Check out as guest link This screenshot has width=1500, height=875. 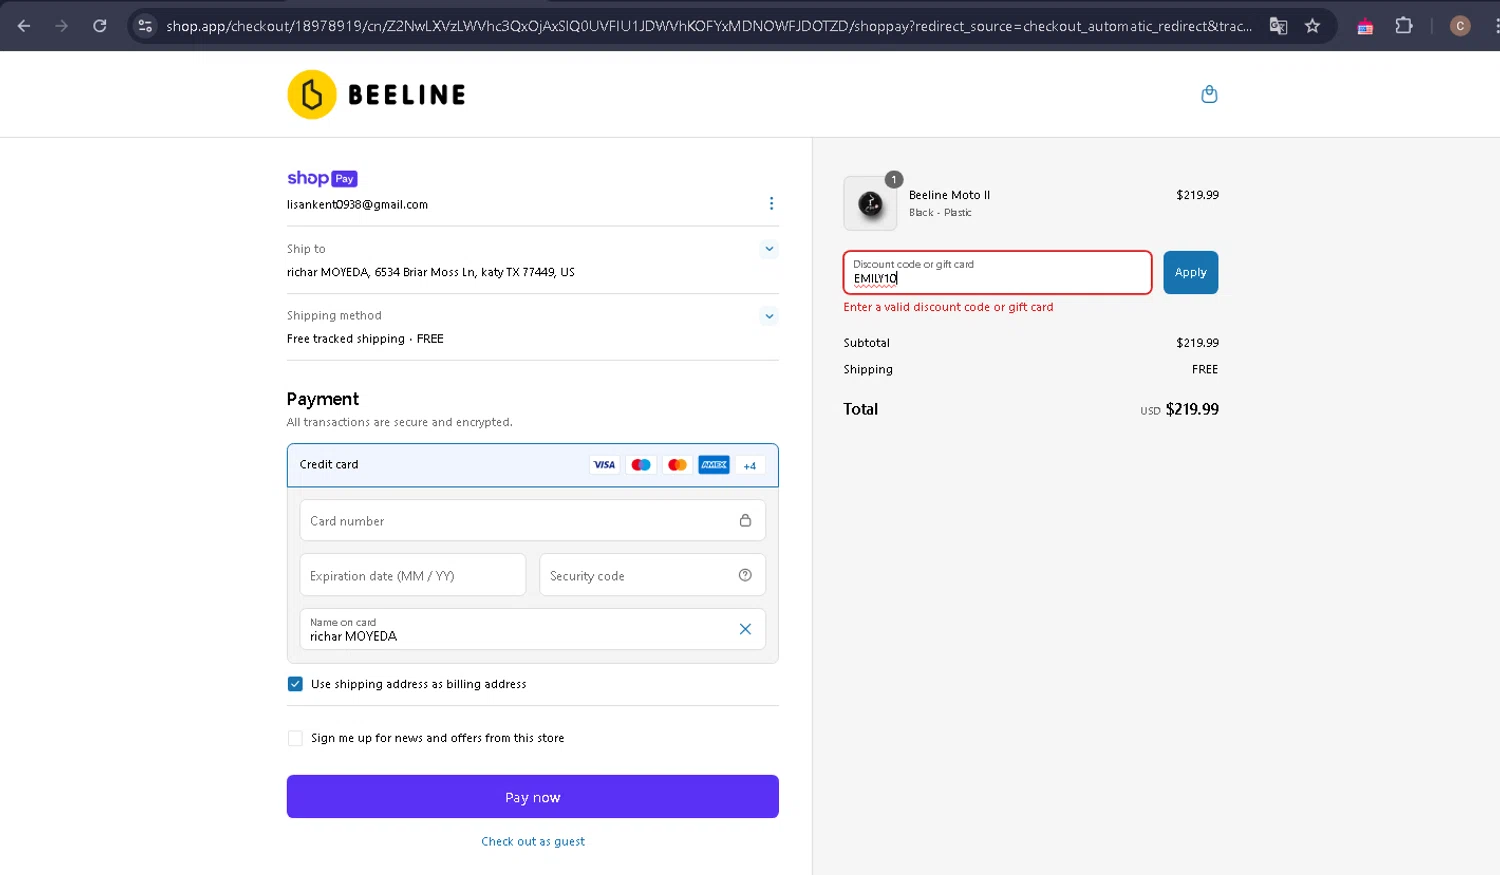coord(533,842)
